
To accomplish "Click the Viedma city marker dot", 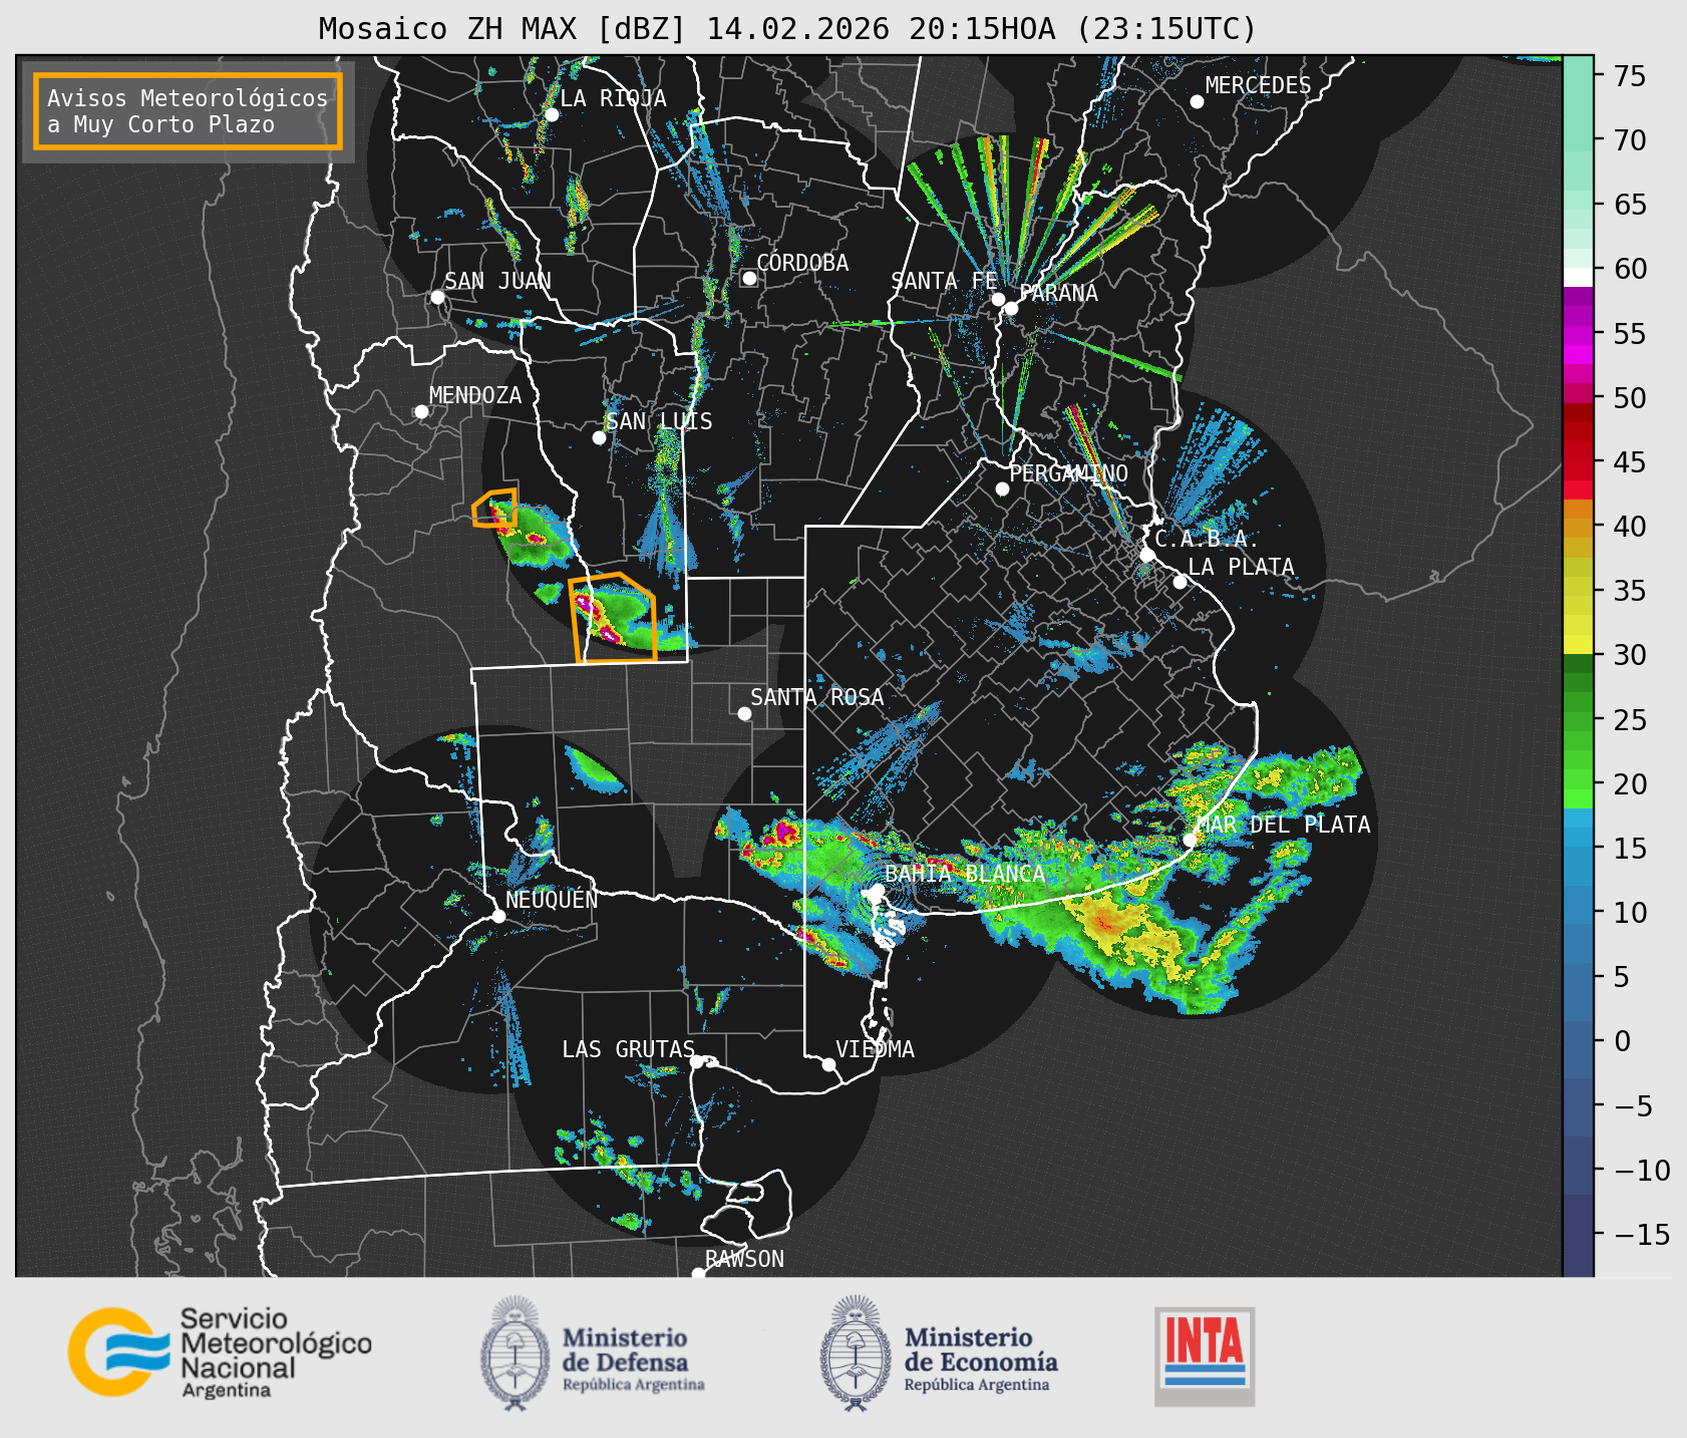I will [828, 1064].
